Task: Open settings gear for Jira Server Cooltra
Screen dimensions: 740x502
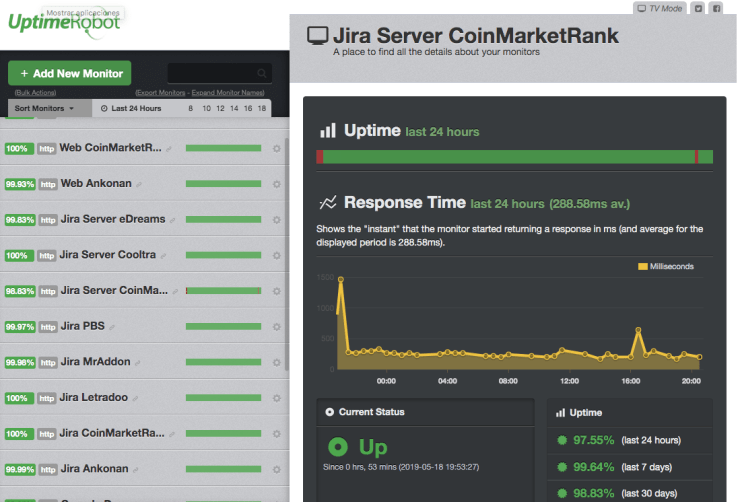Action: [277, 255]
